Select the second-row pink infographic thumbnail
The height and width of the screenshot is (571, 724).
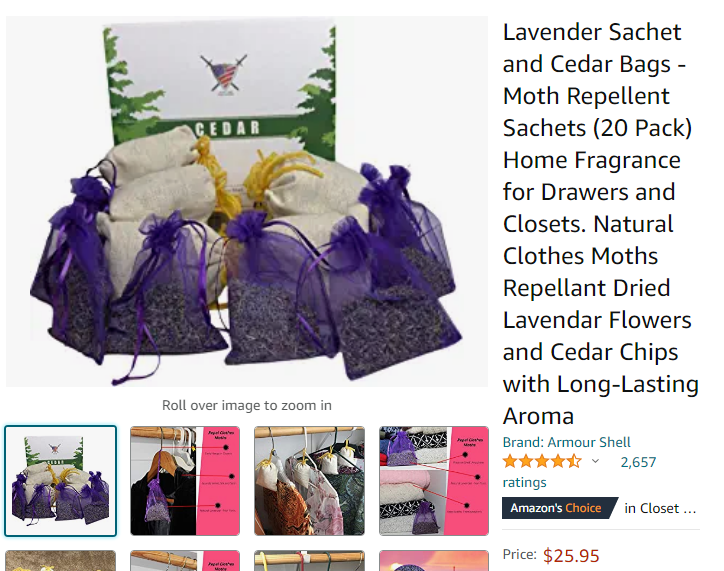(185, 560)
